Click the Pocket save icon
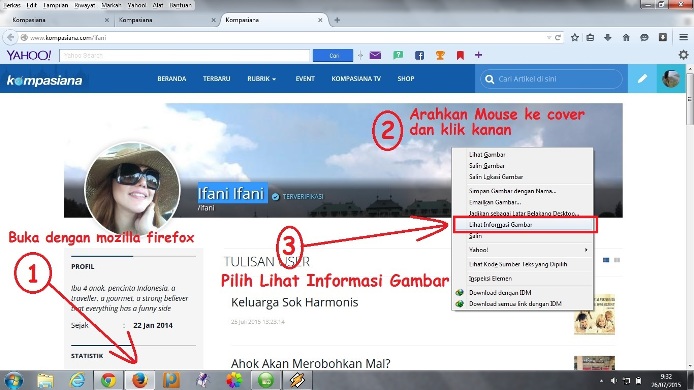The height and width of the screenshot is (390, 694). (663, 38)
